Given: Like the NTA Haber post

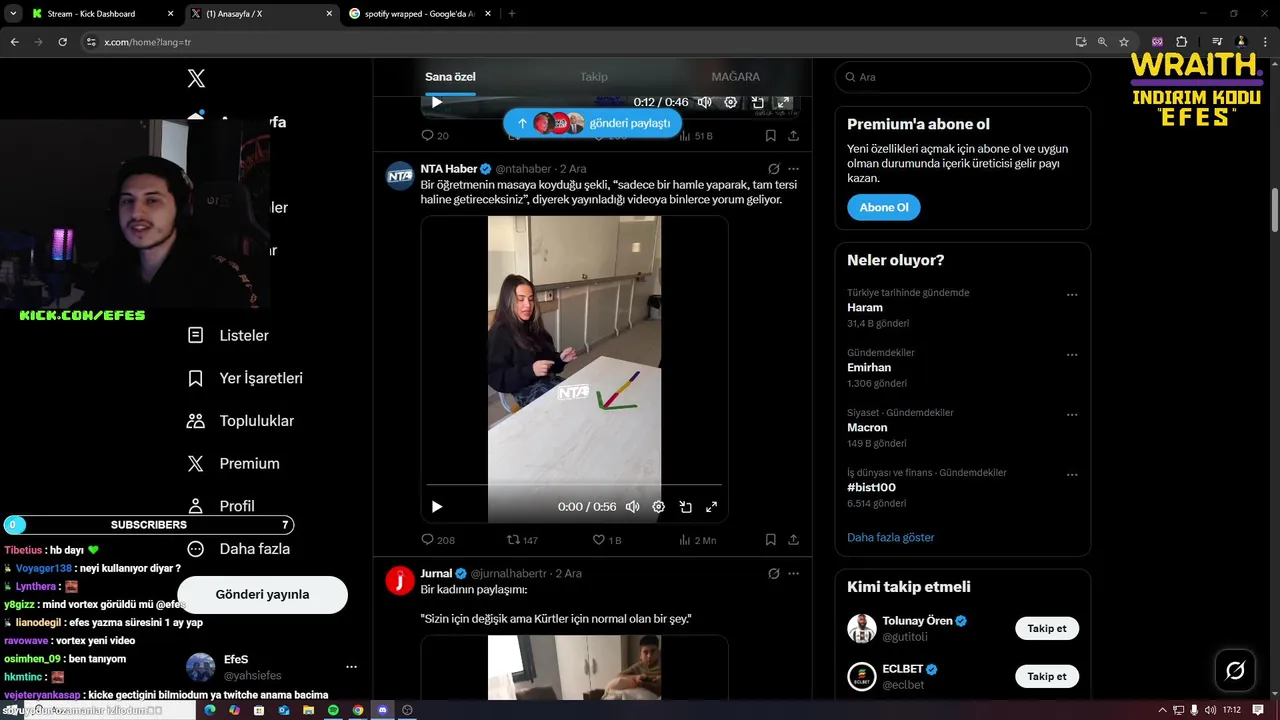Looking at the screenshot, I should tap(607, 540).
